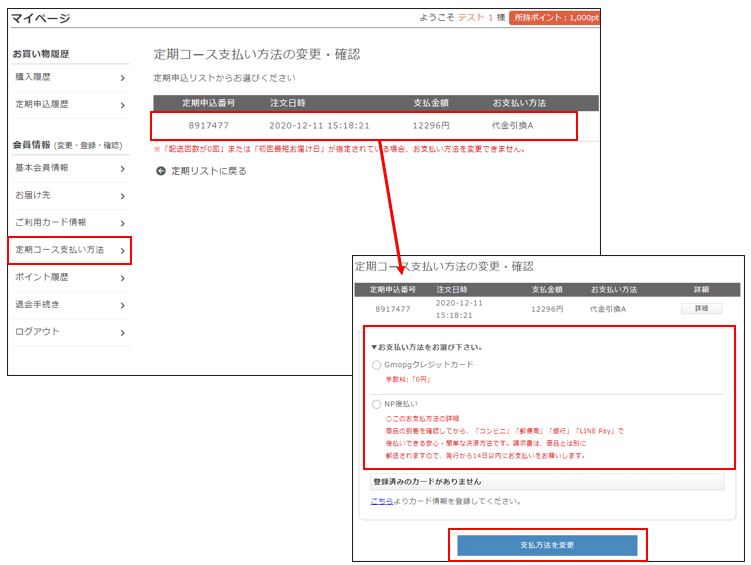Expand the 購入履歴 chevron arrow

pos(122,77)
